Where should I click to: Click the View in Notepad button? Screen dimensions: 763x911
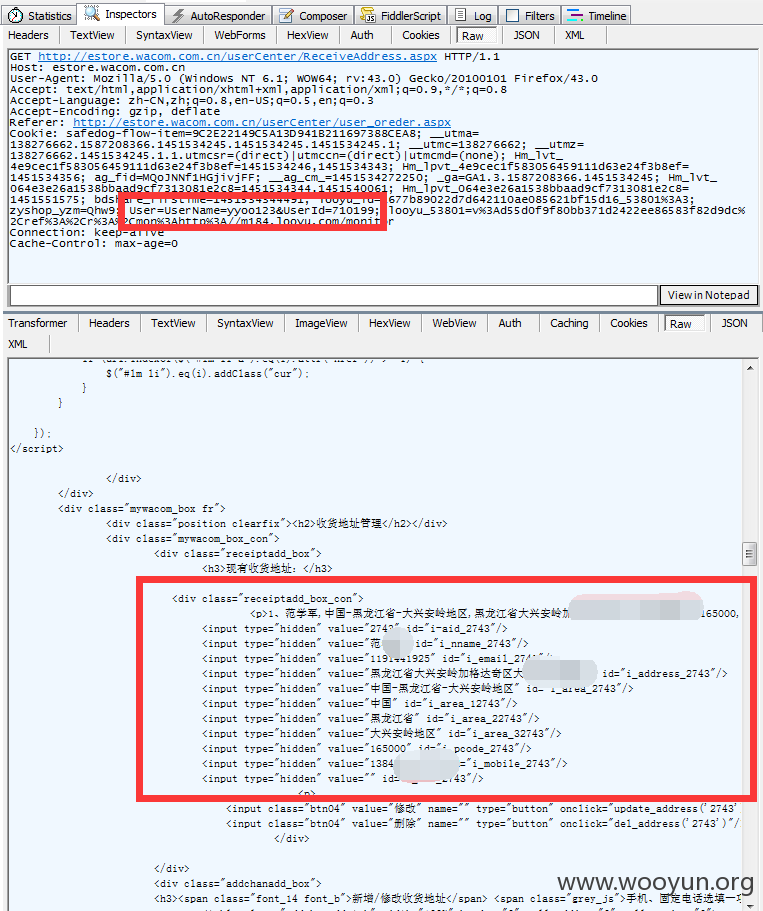[708, 295]
